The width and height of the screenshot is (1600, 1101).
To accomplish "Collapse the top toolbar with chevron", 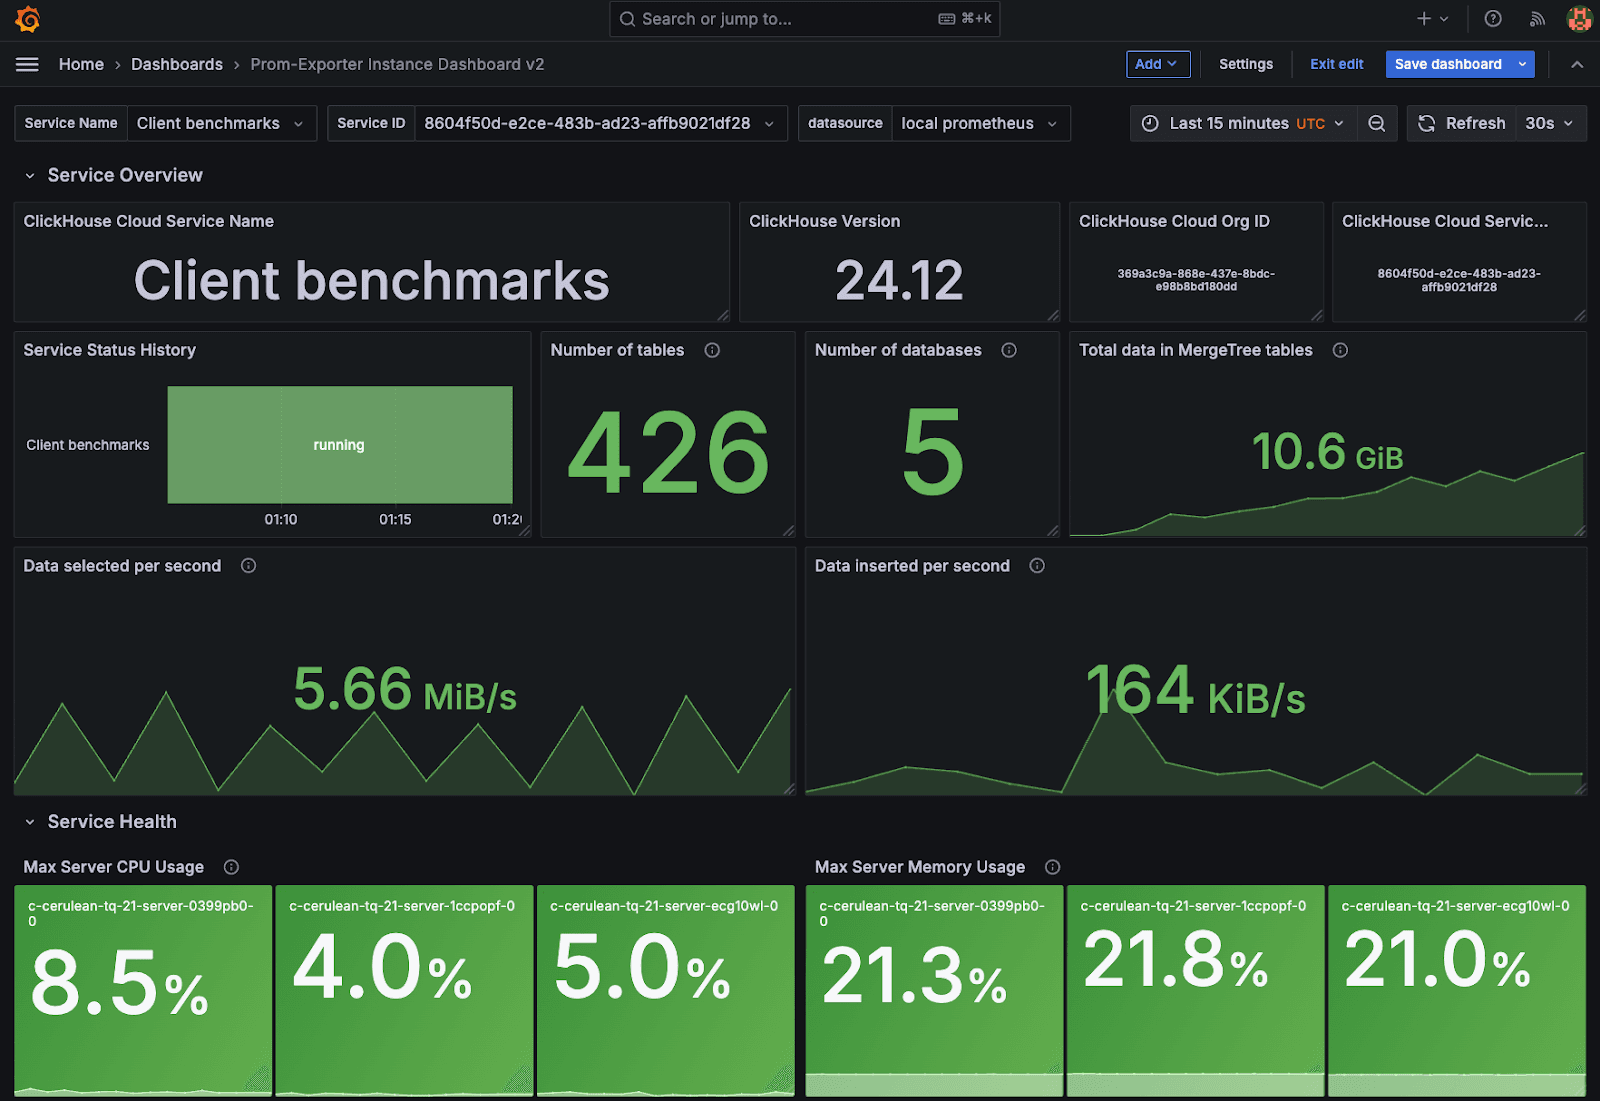I will pyautogui.click(x=1577, y=64).
